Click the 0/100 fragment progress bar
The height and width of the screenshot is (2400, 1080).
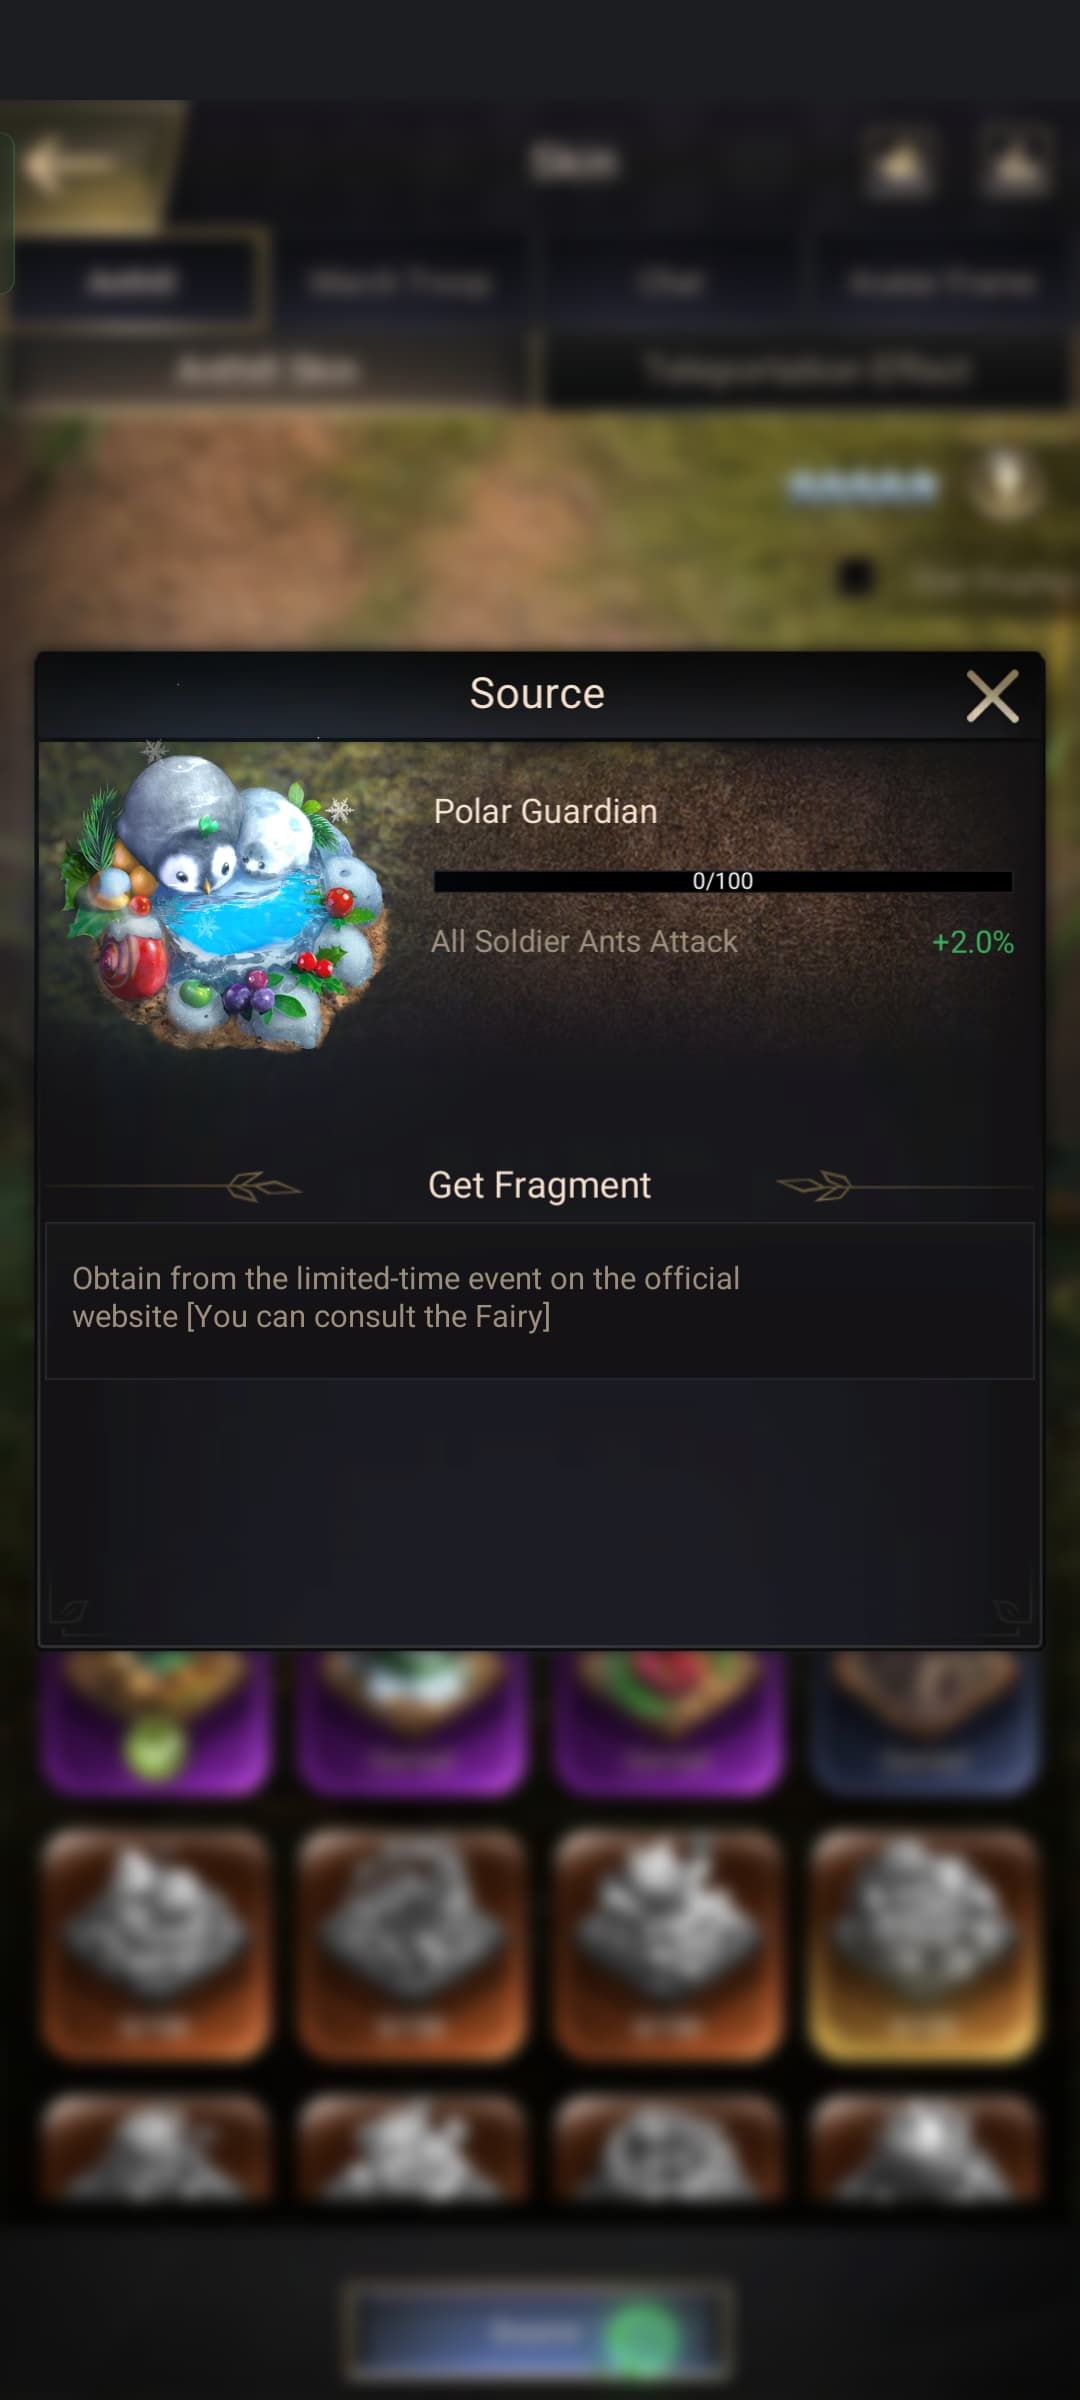coord(722,881)
